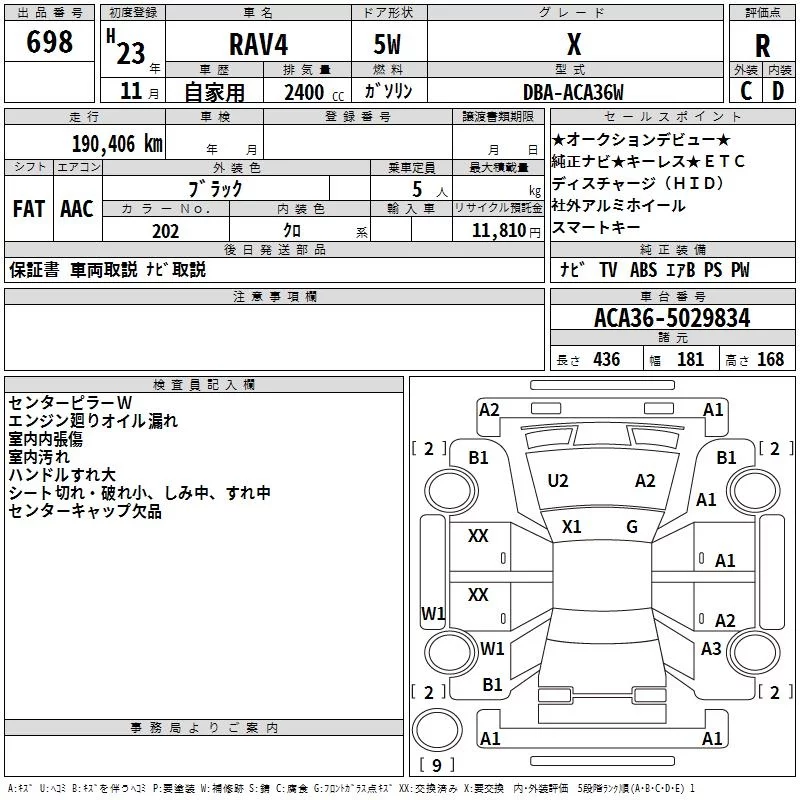Image resolution: width=800 pixels, height=800 pixels.
Task: Select エアB equipment entry
Action: click(x=681, y=270)
